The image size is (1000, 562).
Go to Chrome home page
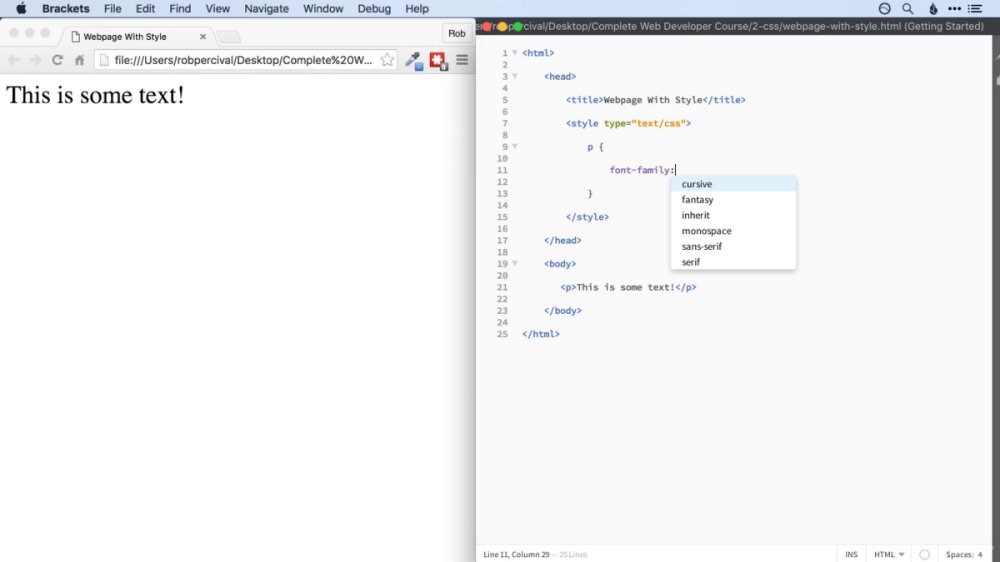point(79,60)
